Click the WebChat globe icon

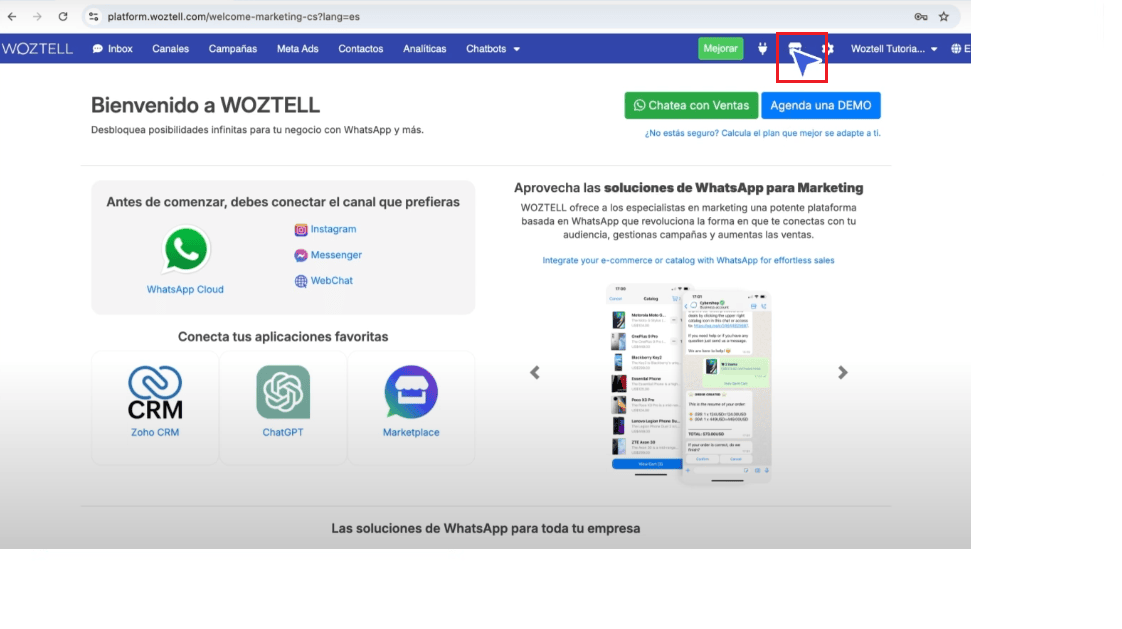pos(301,281)
